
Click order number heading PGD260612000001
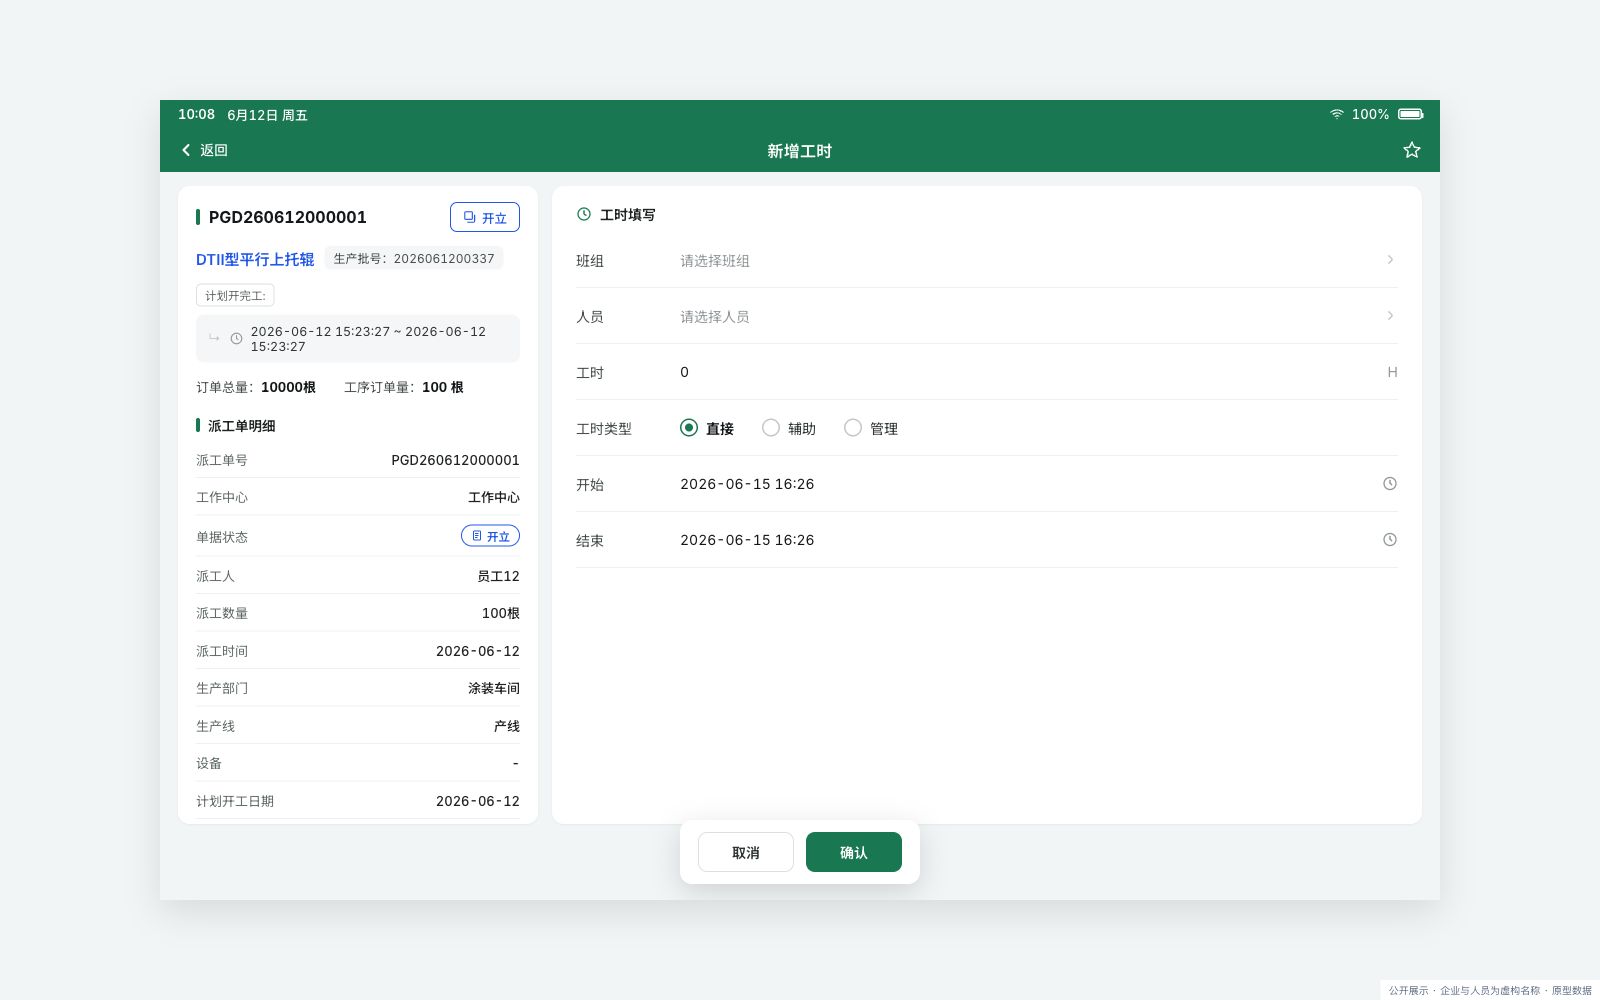click(x=288, y=217)
